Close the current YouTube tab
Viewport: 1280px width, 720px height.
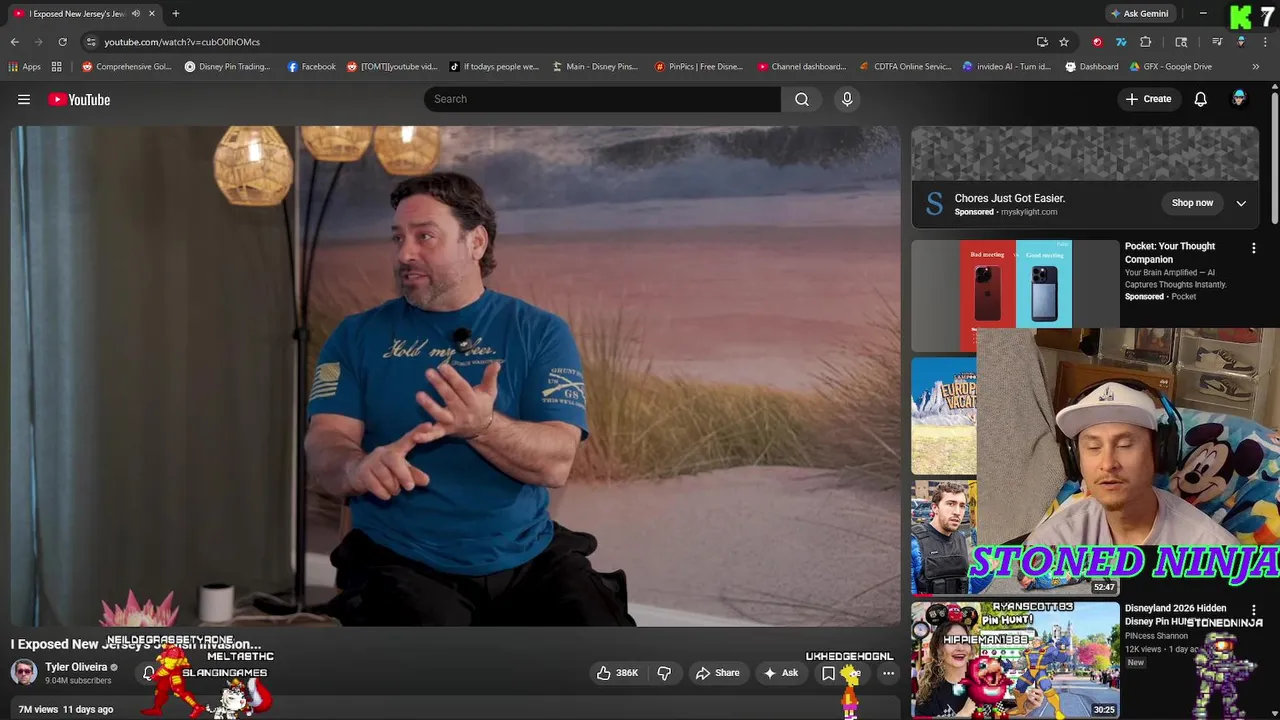pyautogui.click(x=152, y=14)
